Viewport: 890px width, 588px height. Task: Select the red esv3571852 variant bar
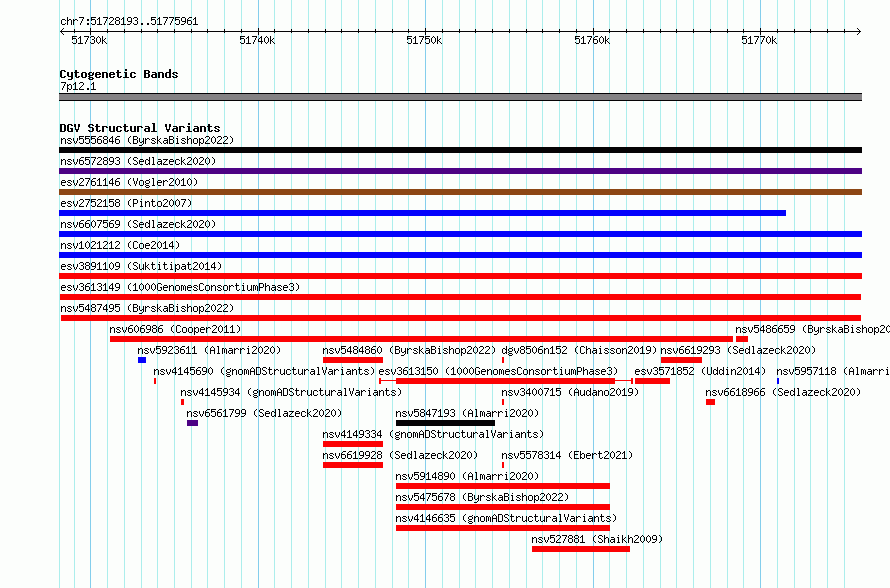coord(652,381)
